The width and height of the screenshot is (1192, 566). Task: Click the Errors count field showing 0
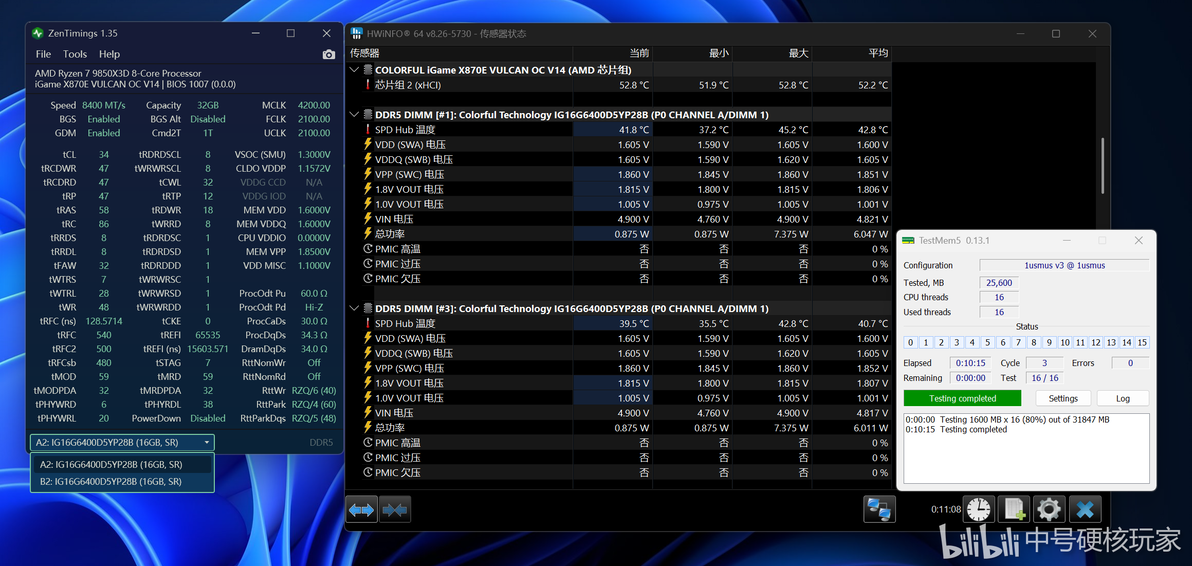[1130, 363]
